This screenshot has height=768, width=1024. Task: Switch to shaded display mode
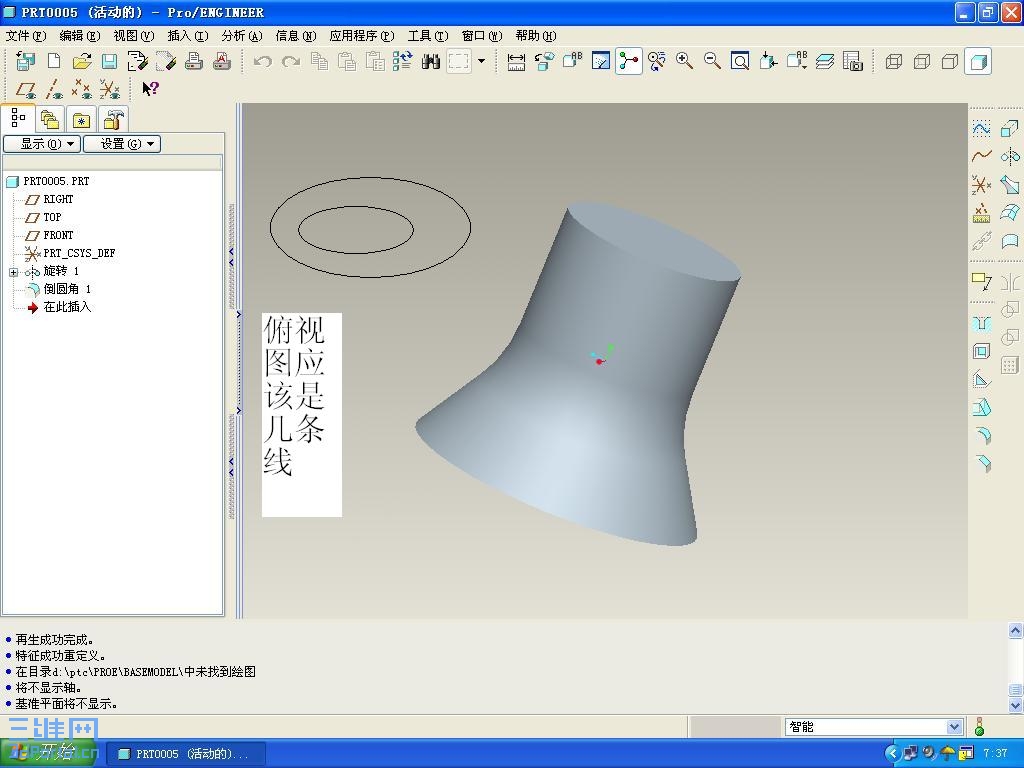tap(978, 61)
